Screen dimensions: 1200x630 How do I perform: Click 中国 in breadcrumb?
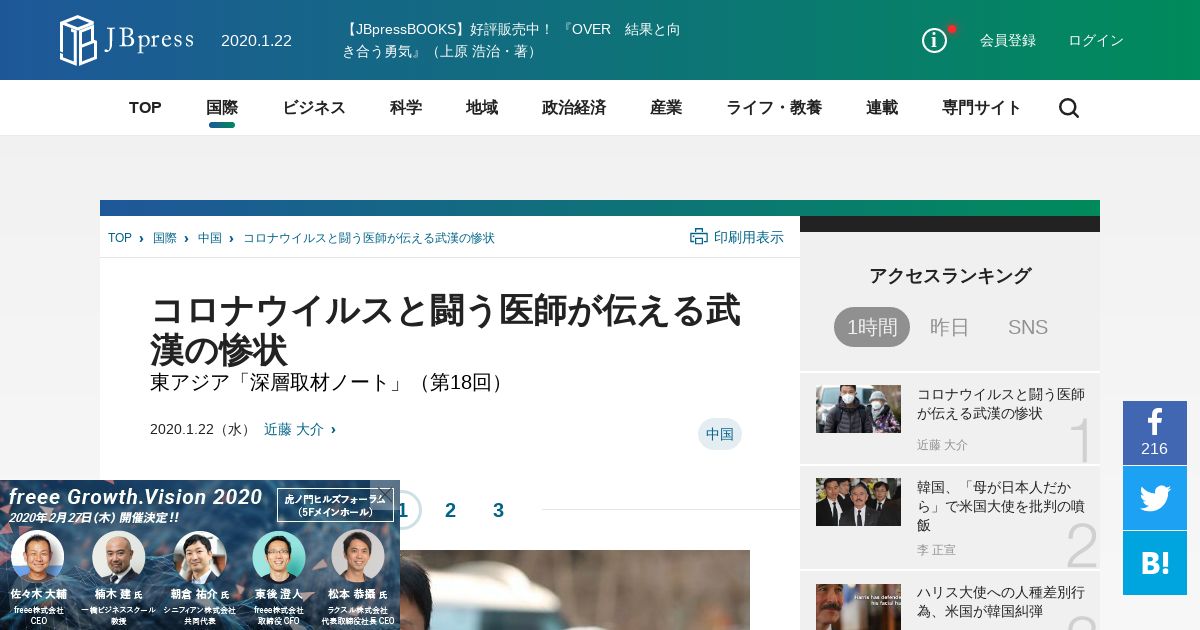(210, 238)
